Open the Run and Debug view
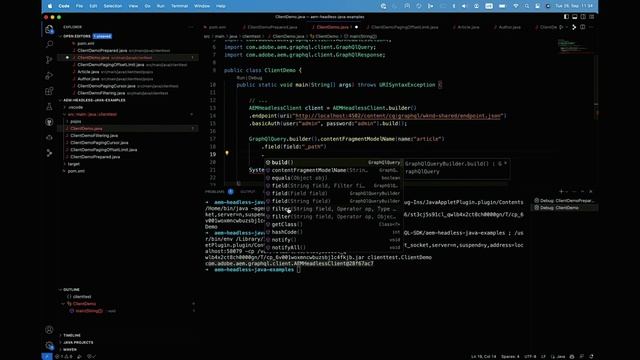The height and width of the screenshot is (360, 640). point(49,76)
